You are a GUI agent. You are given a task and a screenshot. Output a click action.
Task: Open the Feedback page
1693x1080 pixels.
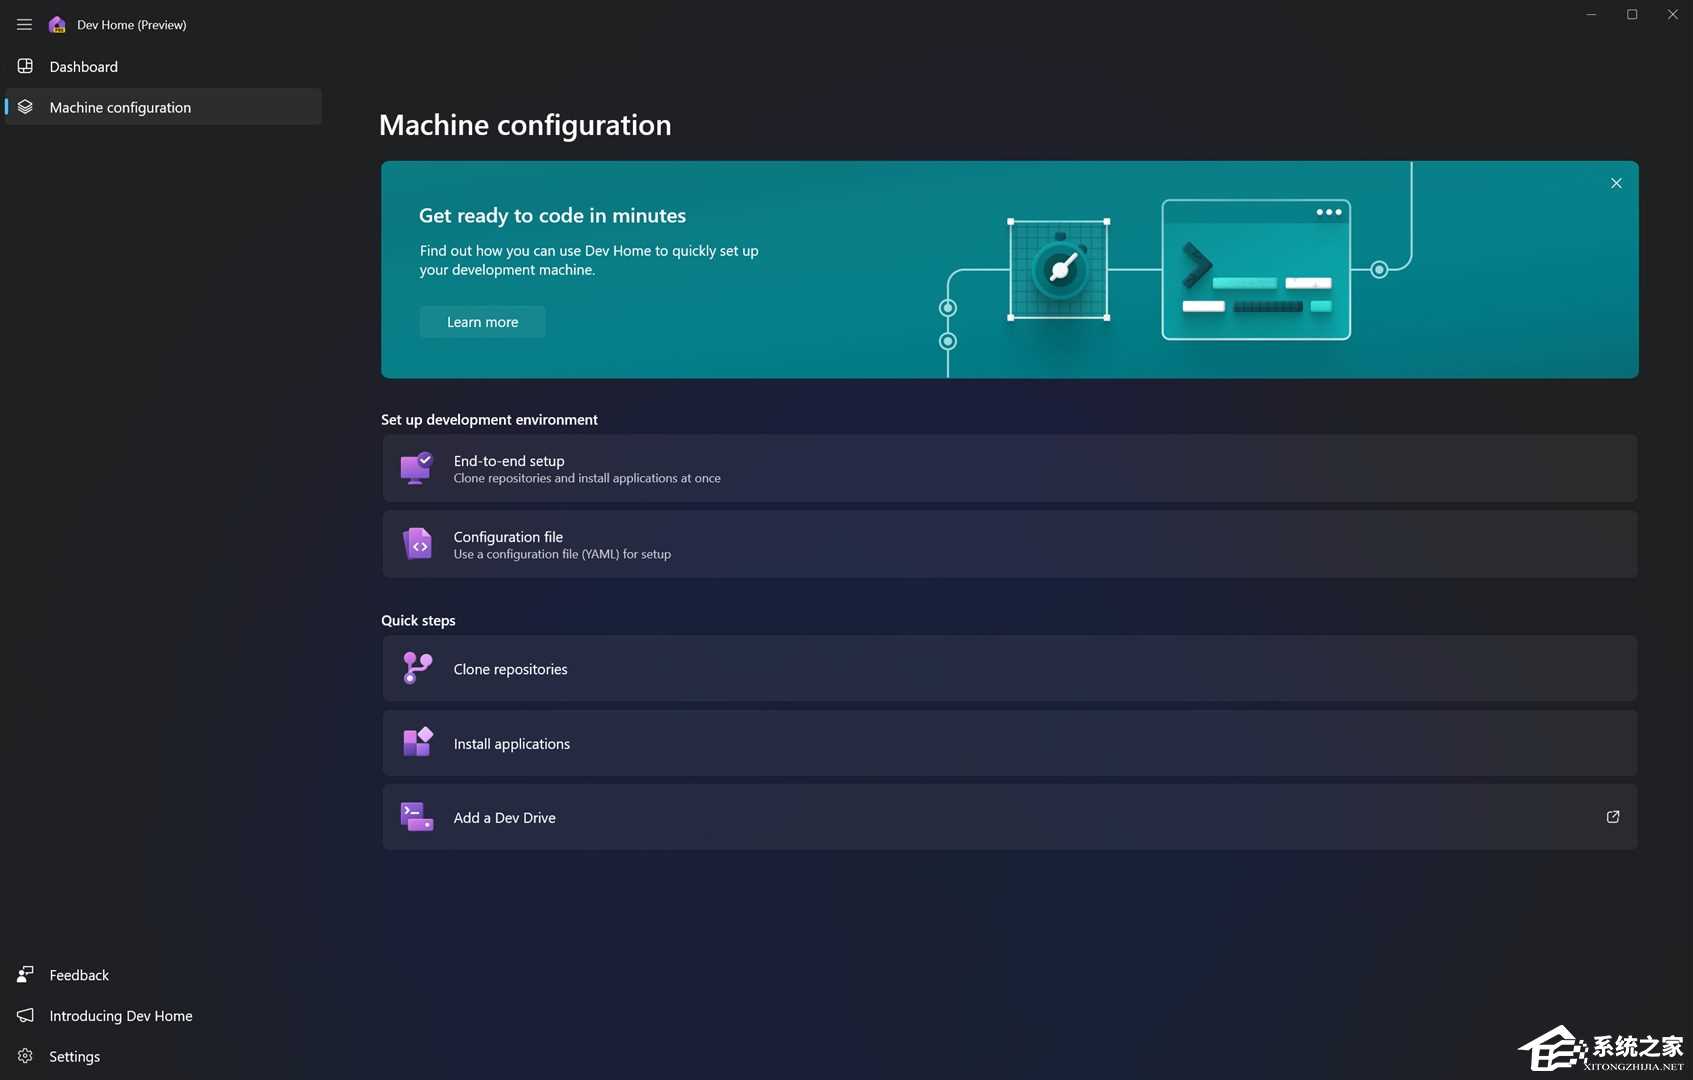[x=163, y=975]
